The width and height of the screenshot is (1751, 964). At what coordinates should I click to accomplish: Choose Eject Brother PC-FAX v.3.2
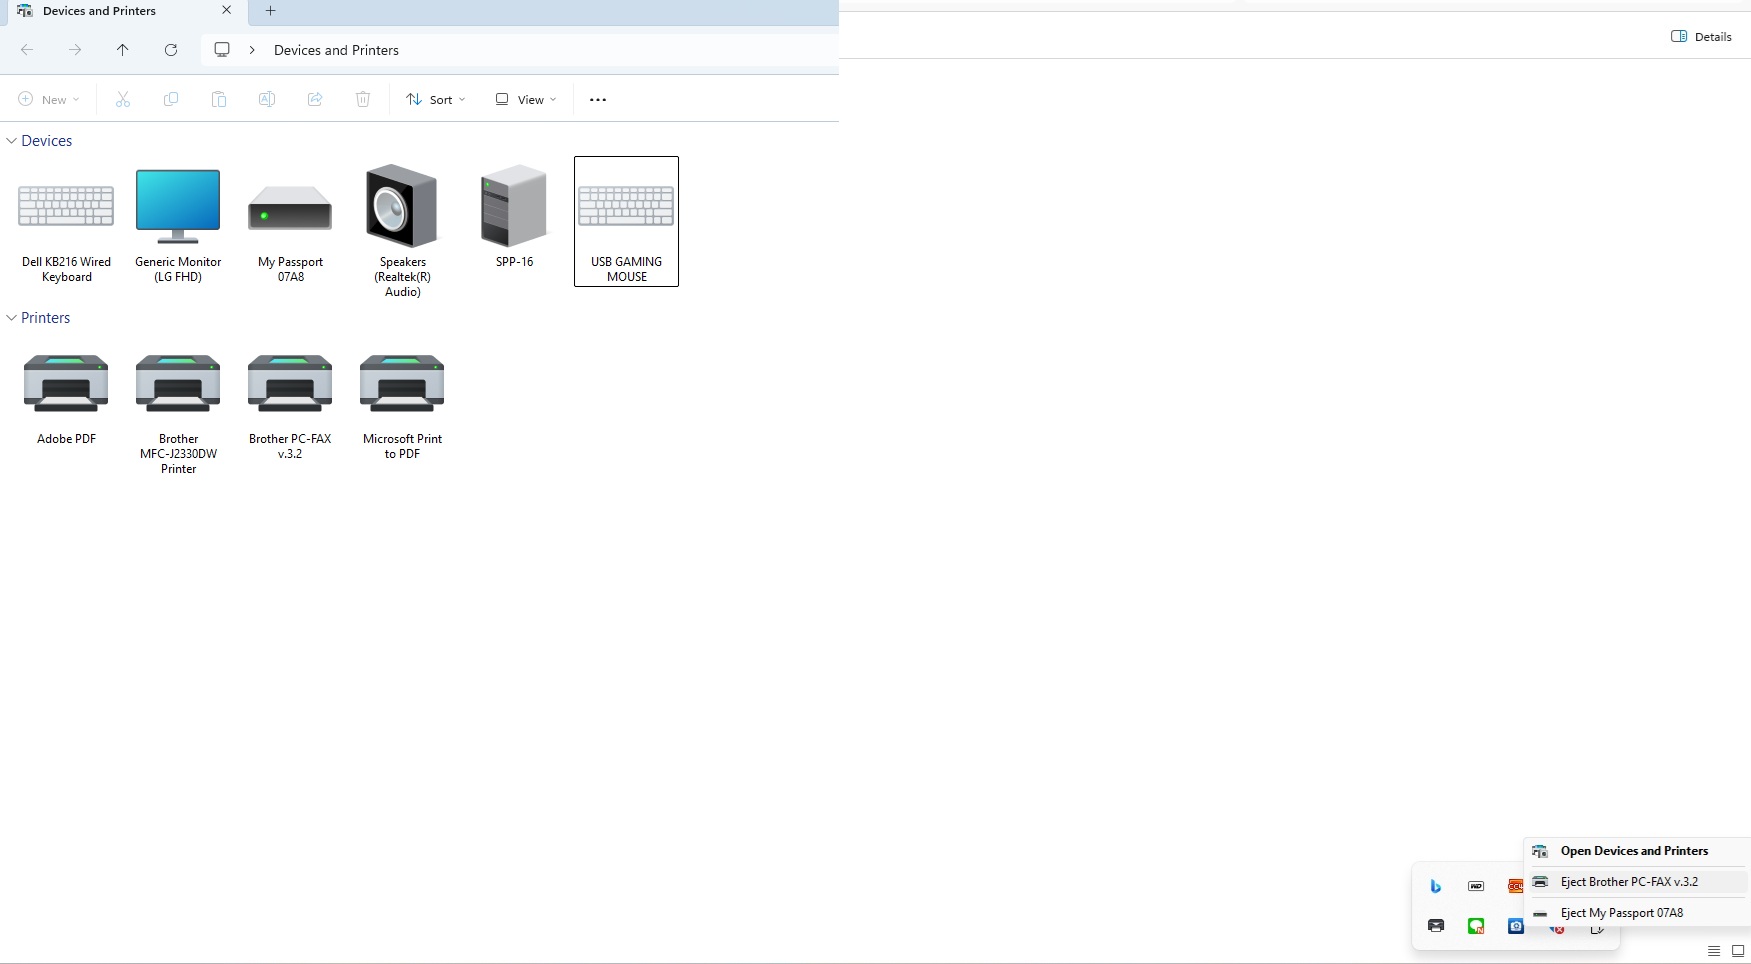point(1637,882)
